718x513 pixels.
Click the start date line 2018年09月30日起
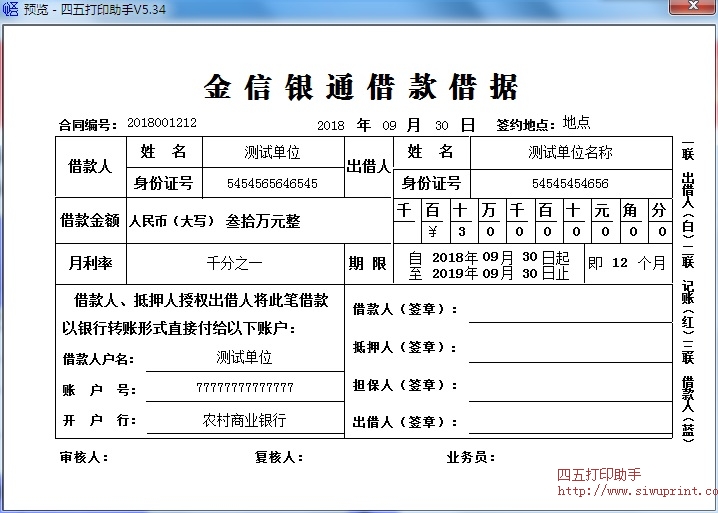tap(489, 257)
